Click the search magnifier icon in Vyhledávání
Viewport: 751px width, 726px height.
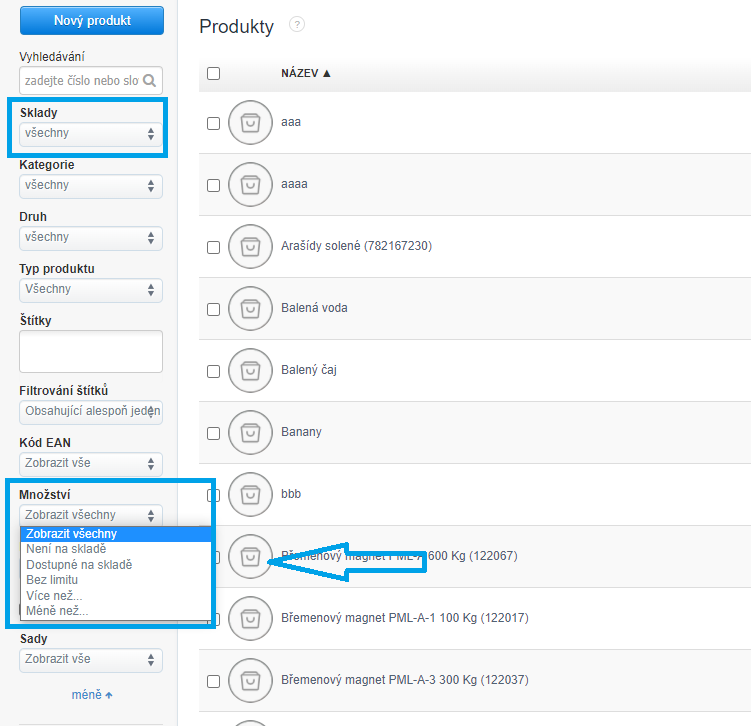150,81
